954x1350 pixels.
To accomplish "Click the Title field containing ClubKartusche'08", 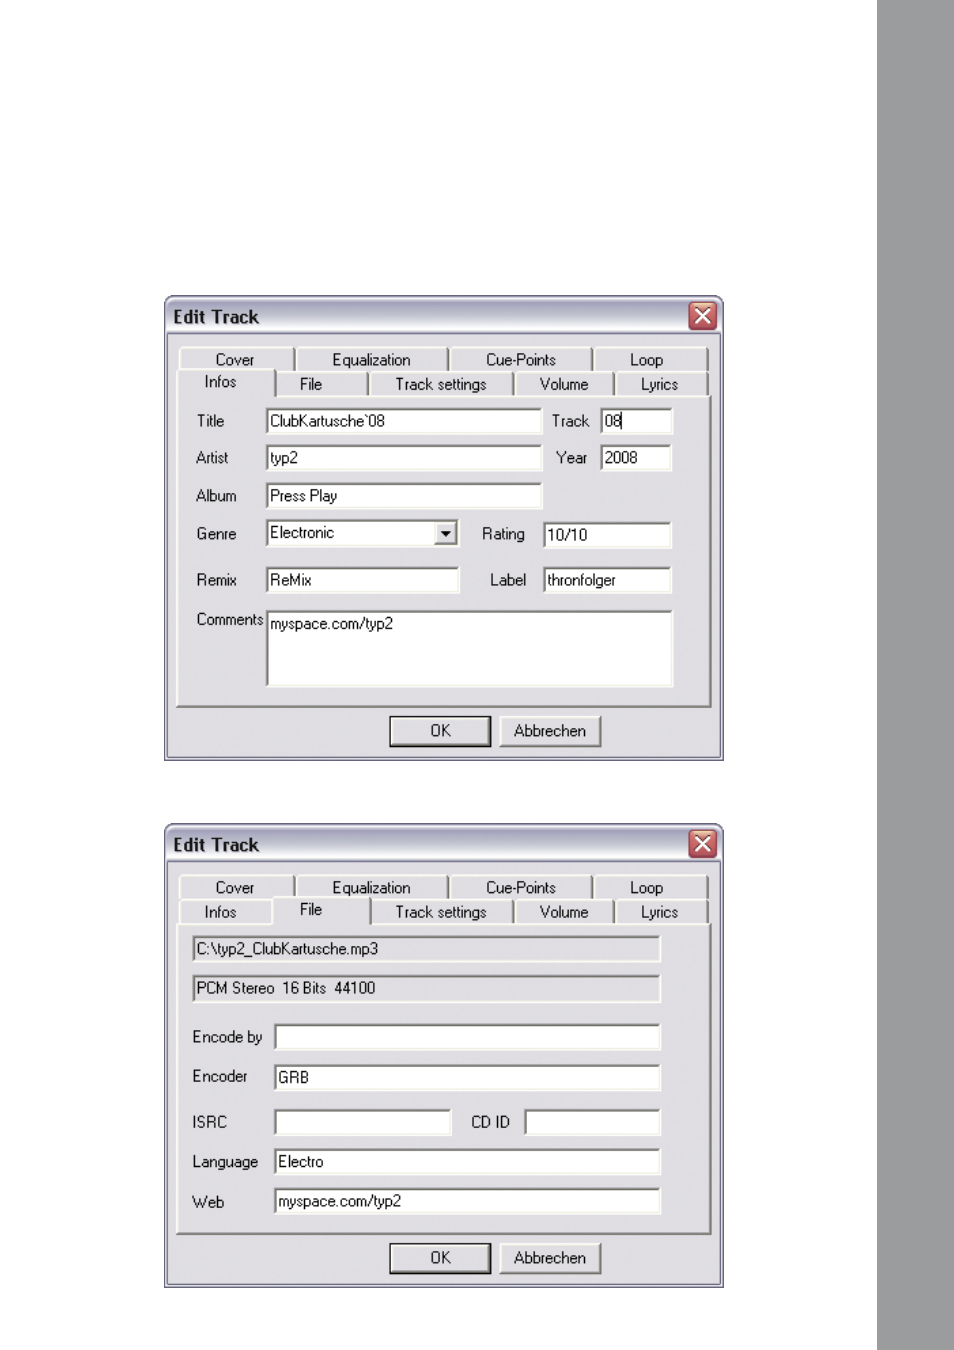I will (x=404, y=421).
